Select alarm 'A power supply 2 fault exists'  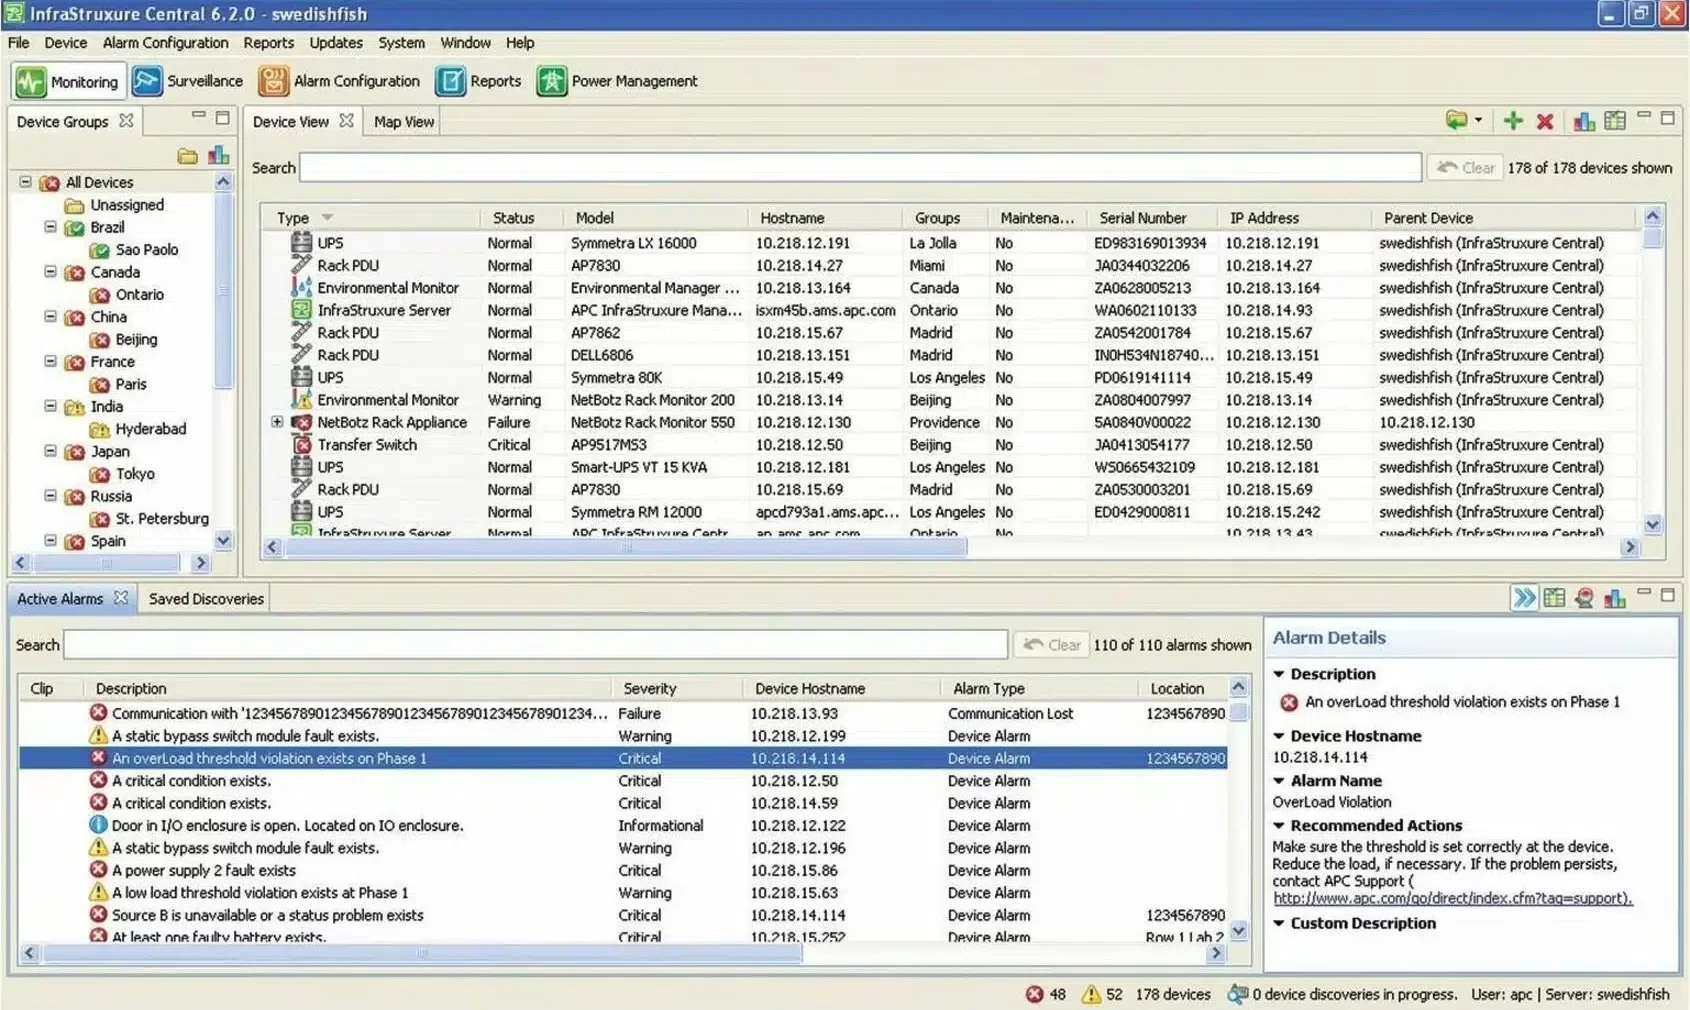click(x=622, y=870)
